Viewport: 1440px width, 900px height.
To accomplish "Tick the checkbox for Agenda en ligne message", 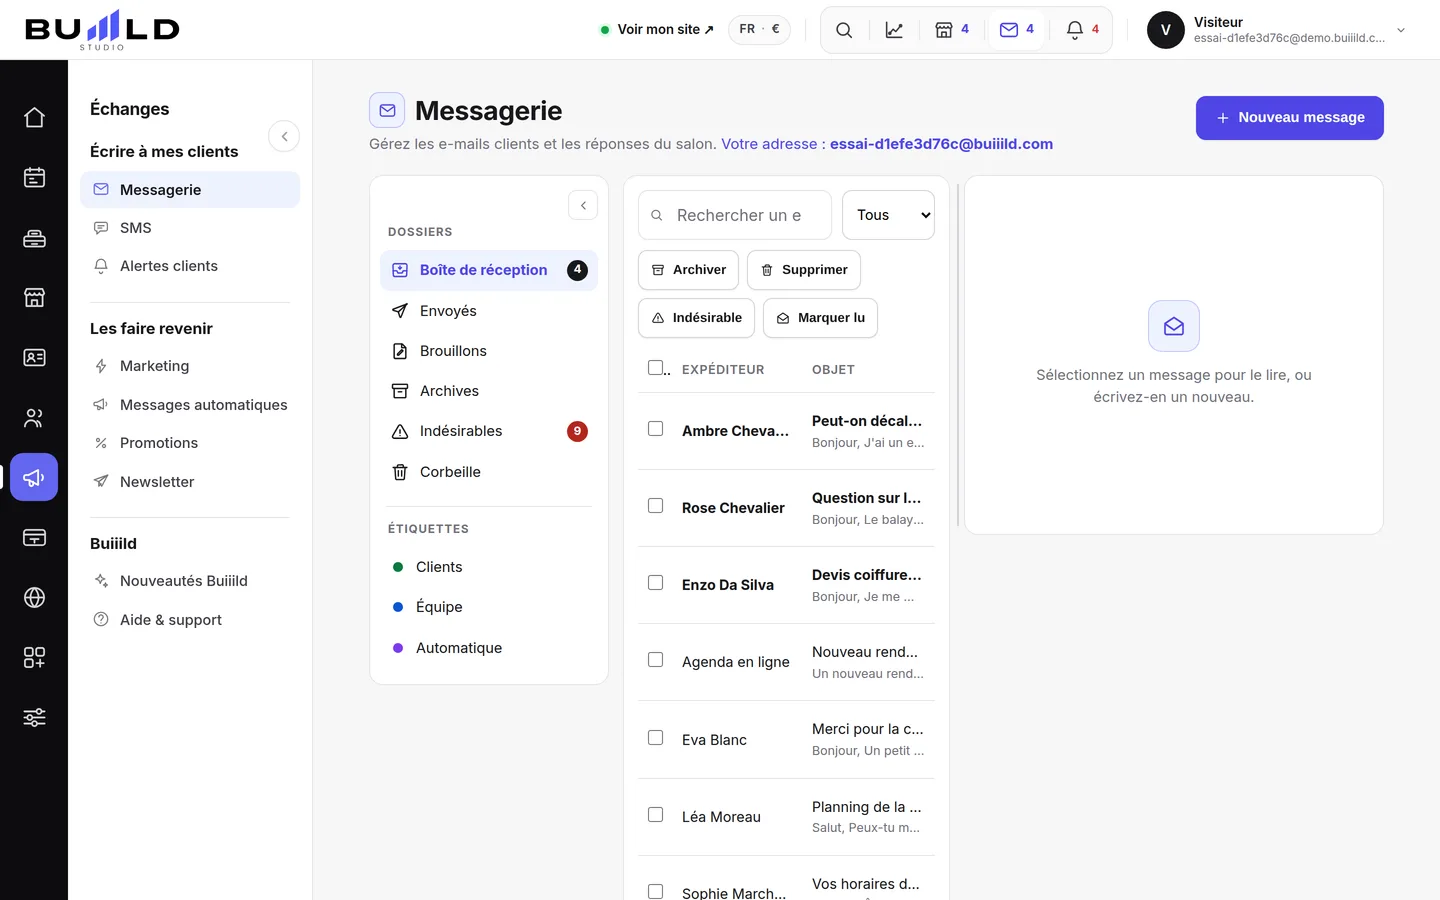I will pyautogui.click(x=655, y=660).
